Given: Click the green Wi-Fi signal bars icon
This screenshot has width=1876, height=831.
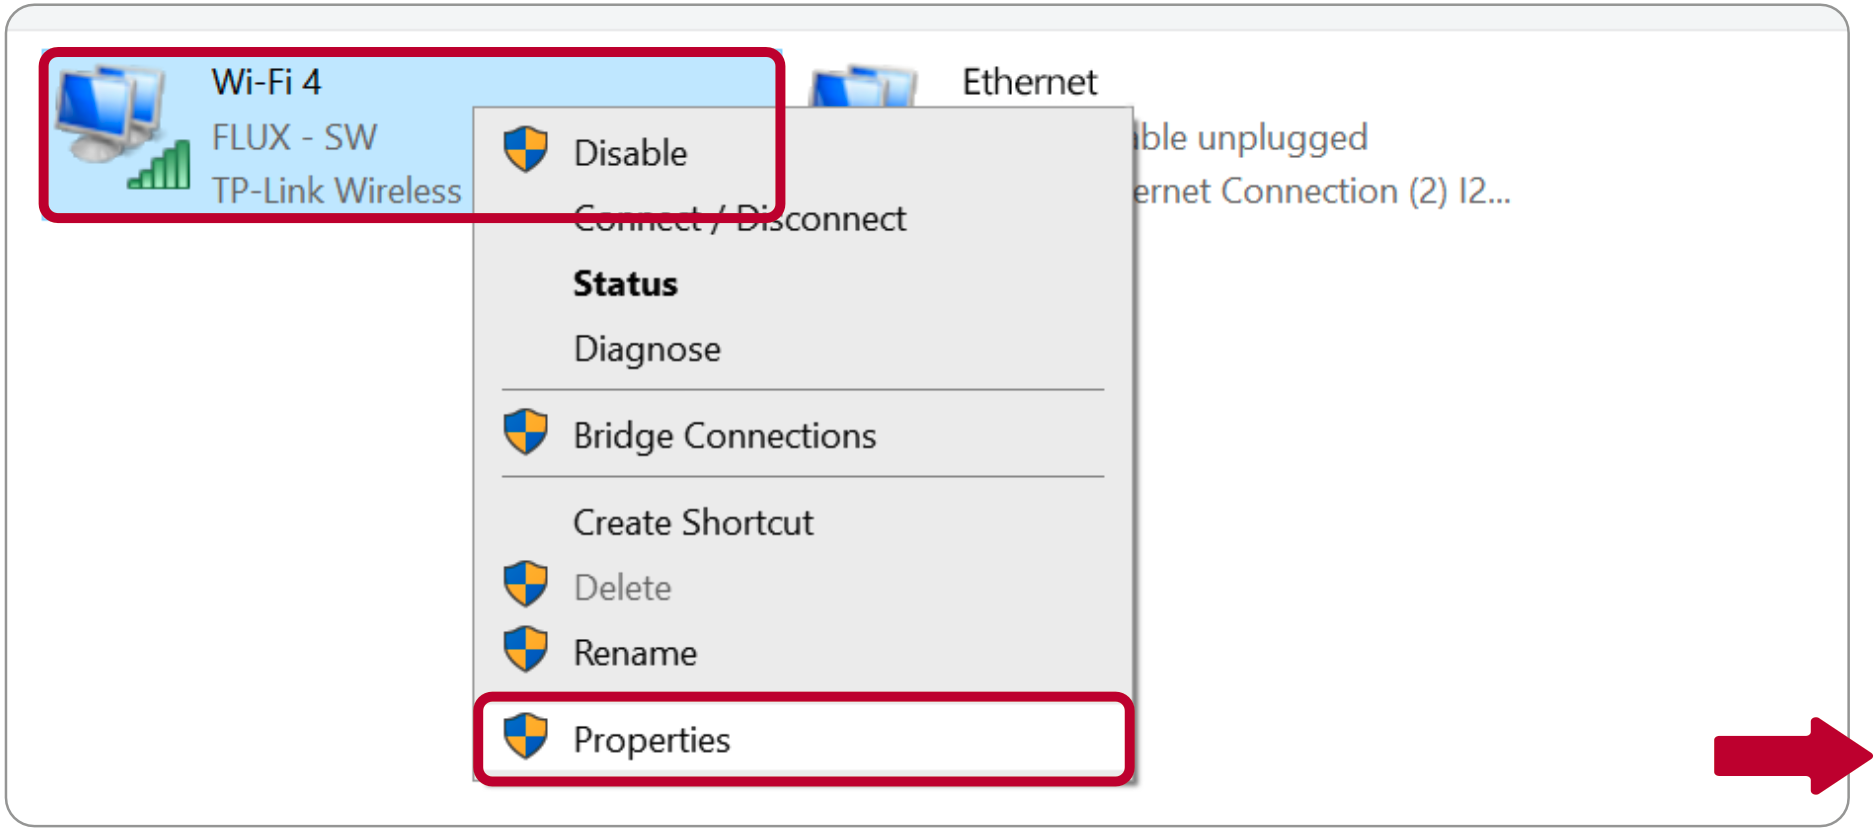Looking at the screenshot, I should coord(160,165).
